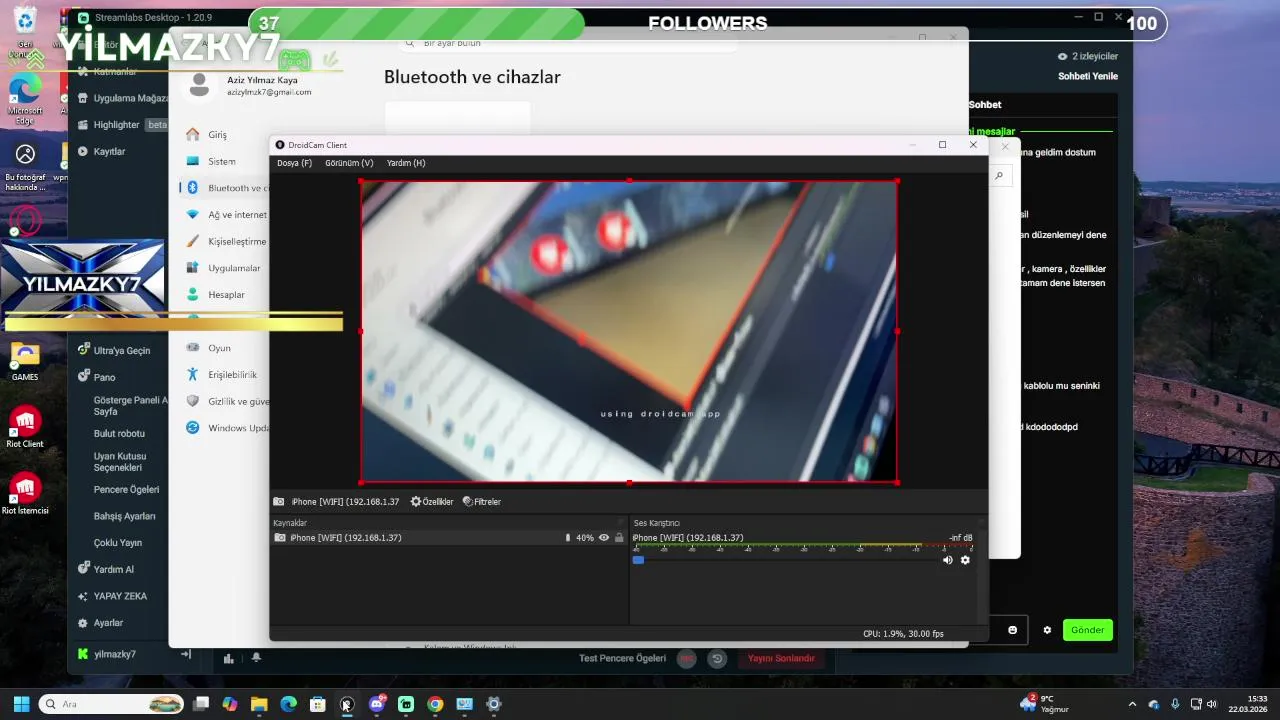Open Ağ ve internet settings
The height and width of the screenshot is (720, 1280).
click(226, 215)
